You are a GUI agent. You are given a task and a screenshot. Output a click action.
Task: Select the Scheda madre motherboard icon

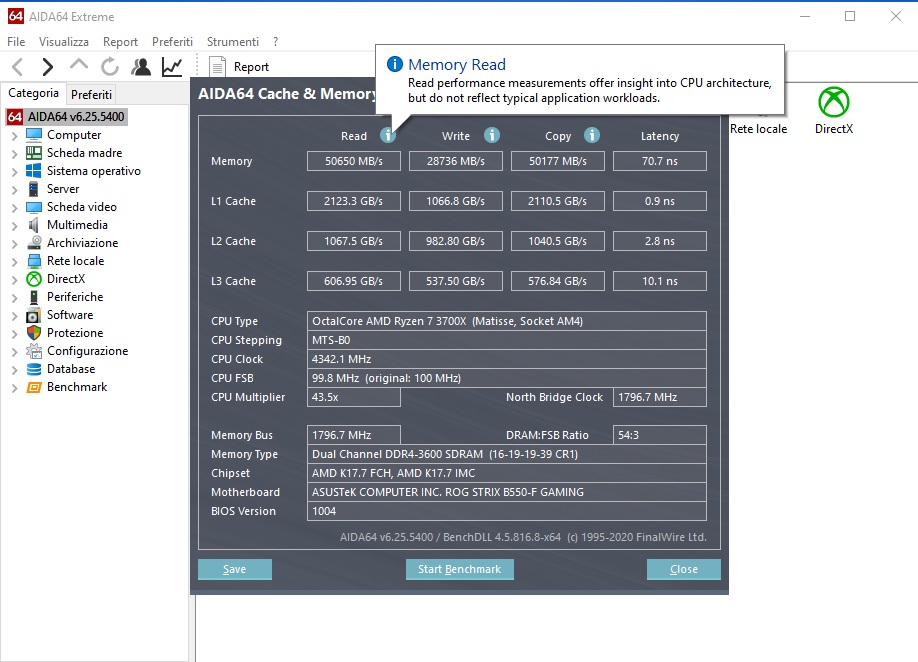point(34,153)
